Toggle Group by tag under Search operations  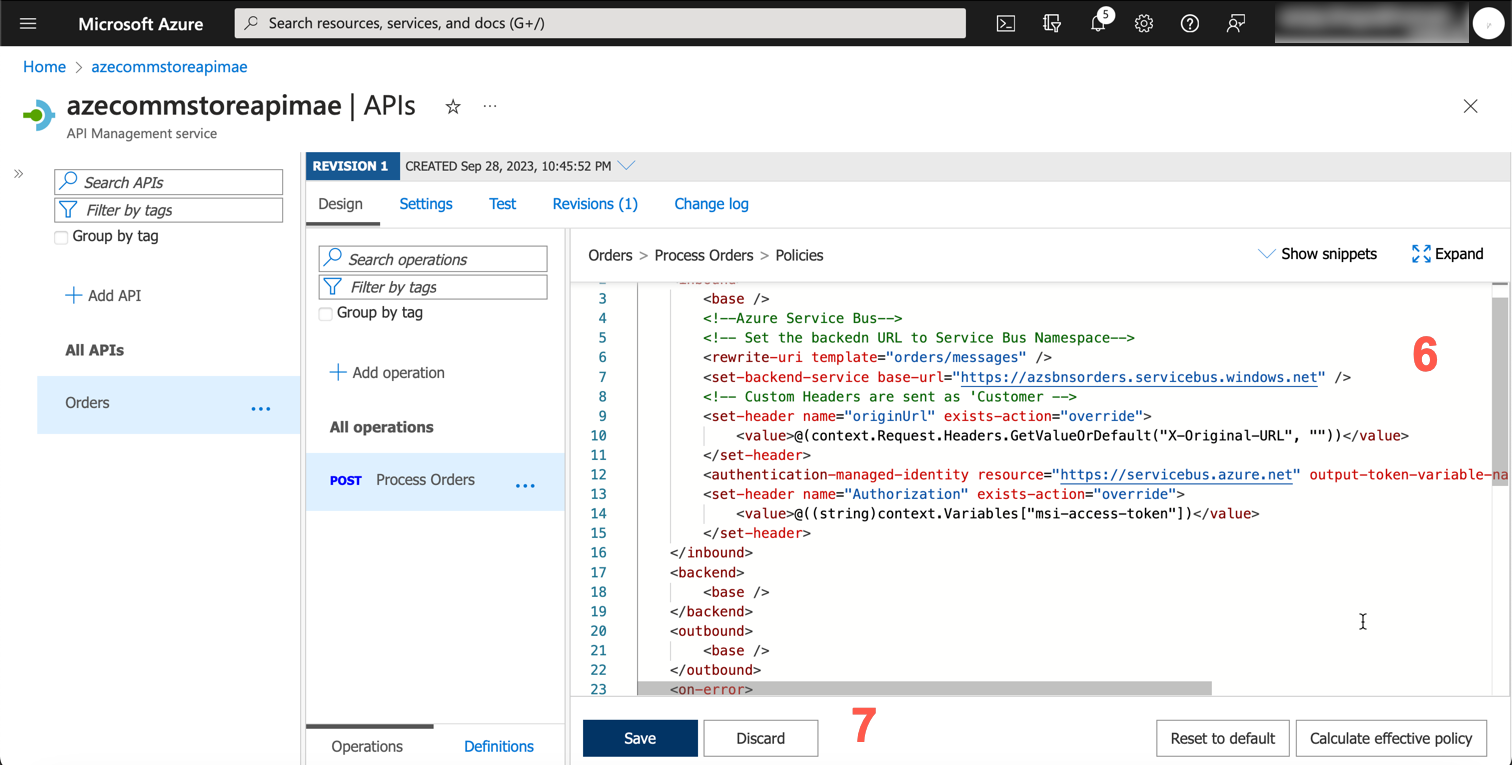325,313
